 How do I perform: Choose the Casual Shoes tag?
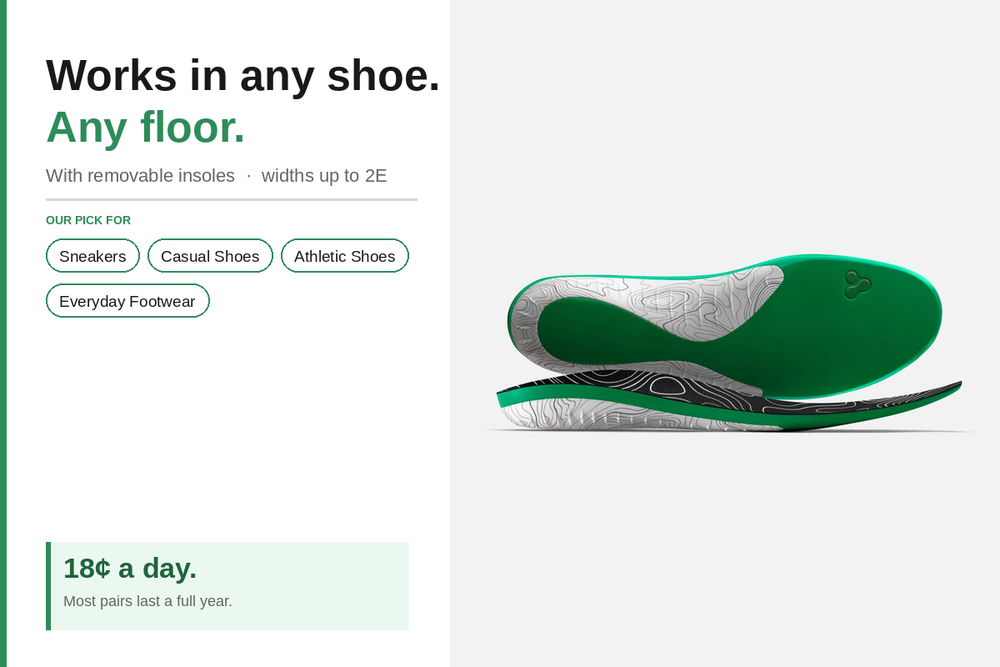[x=210, y=256]
